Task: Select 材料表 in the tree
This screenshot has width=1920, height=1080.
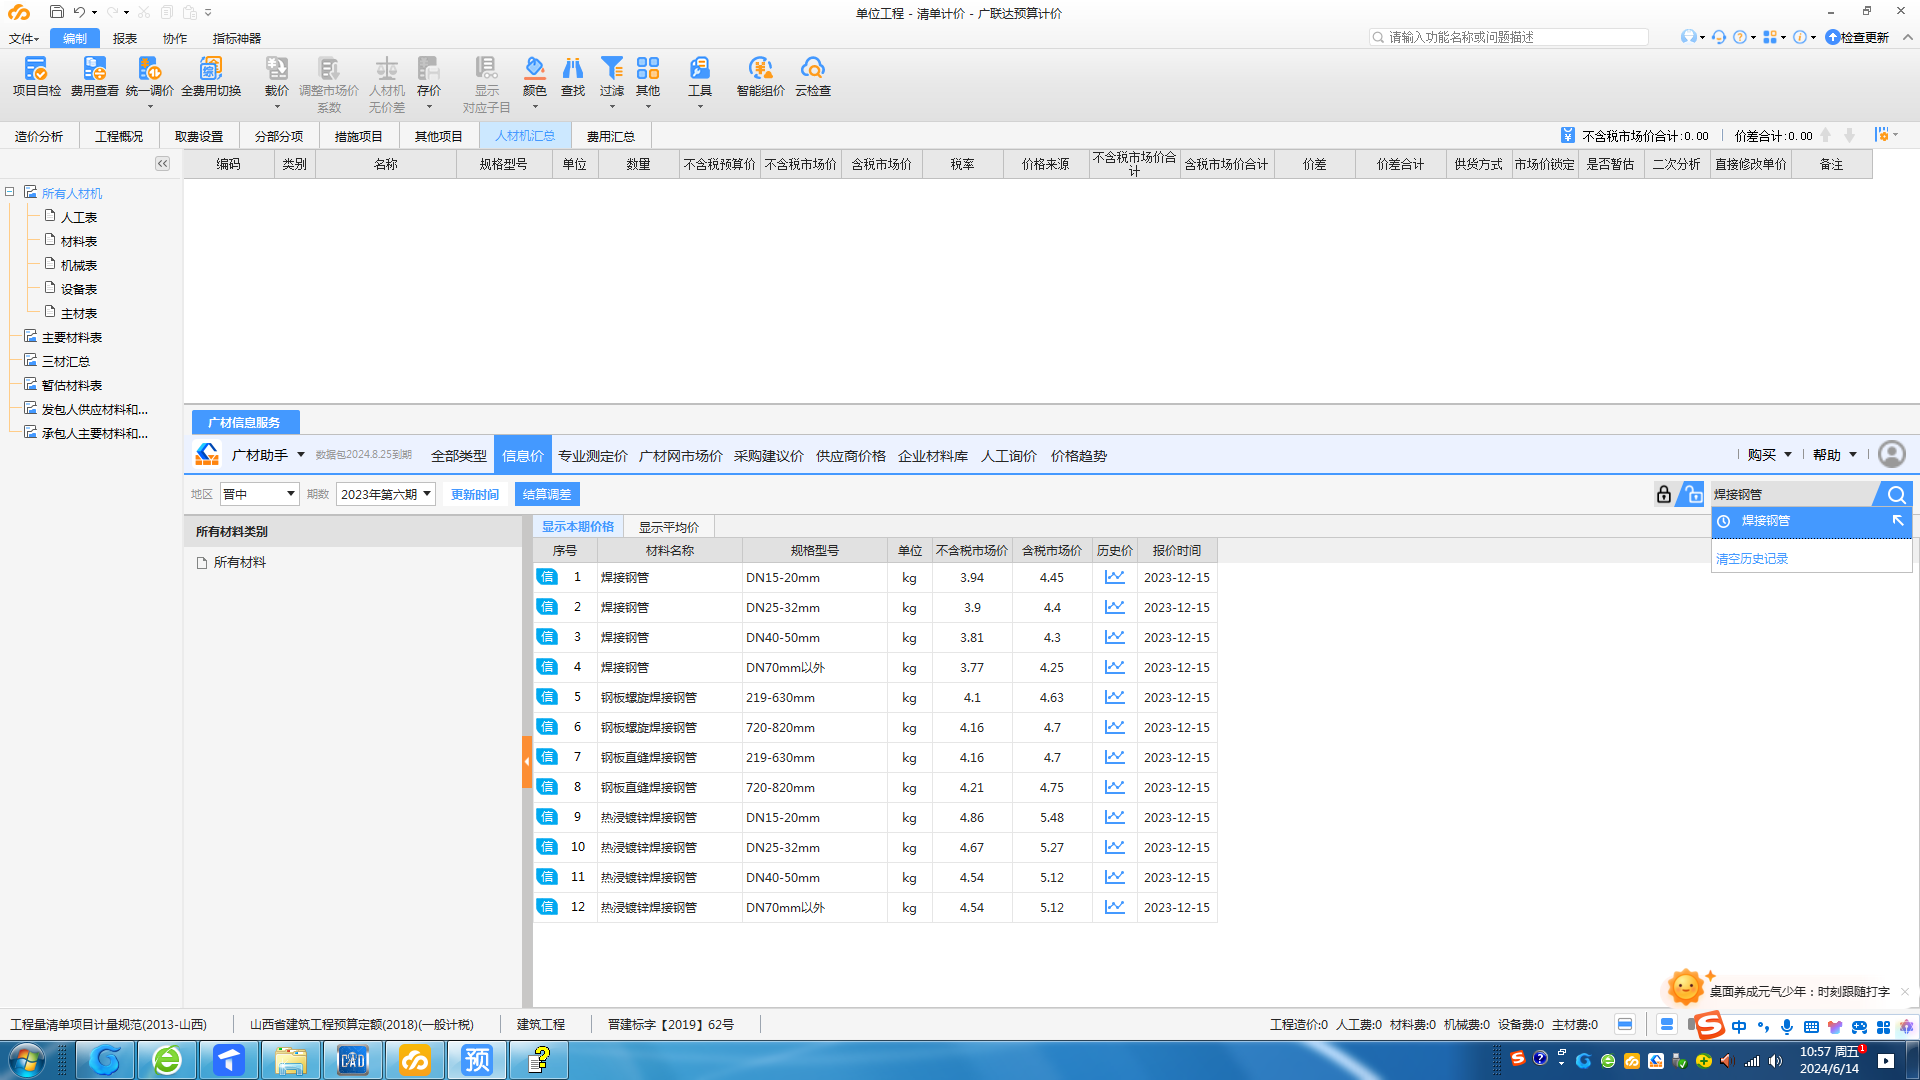Action: [78, 241]
